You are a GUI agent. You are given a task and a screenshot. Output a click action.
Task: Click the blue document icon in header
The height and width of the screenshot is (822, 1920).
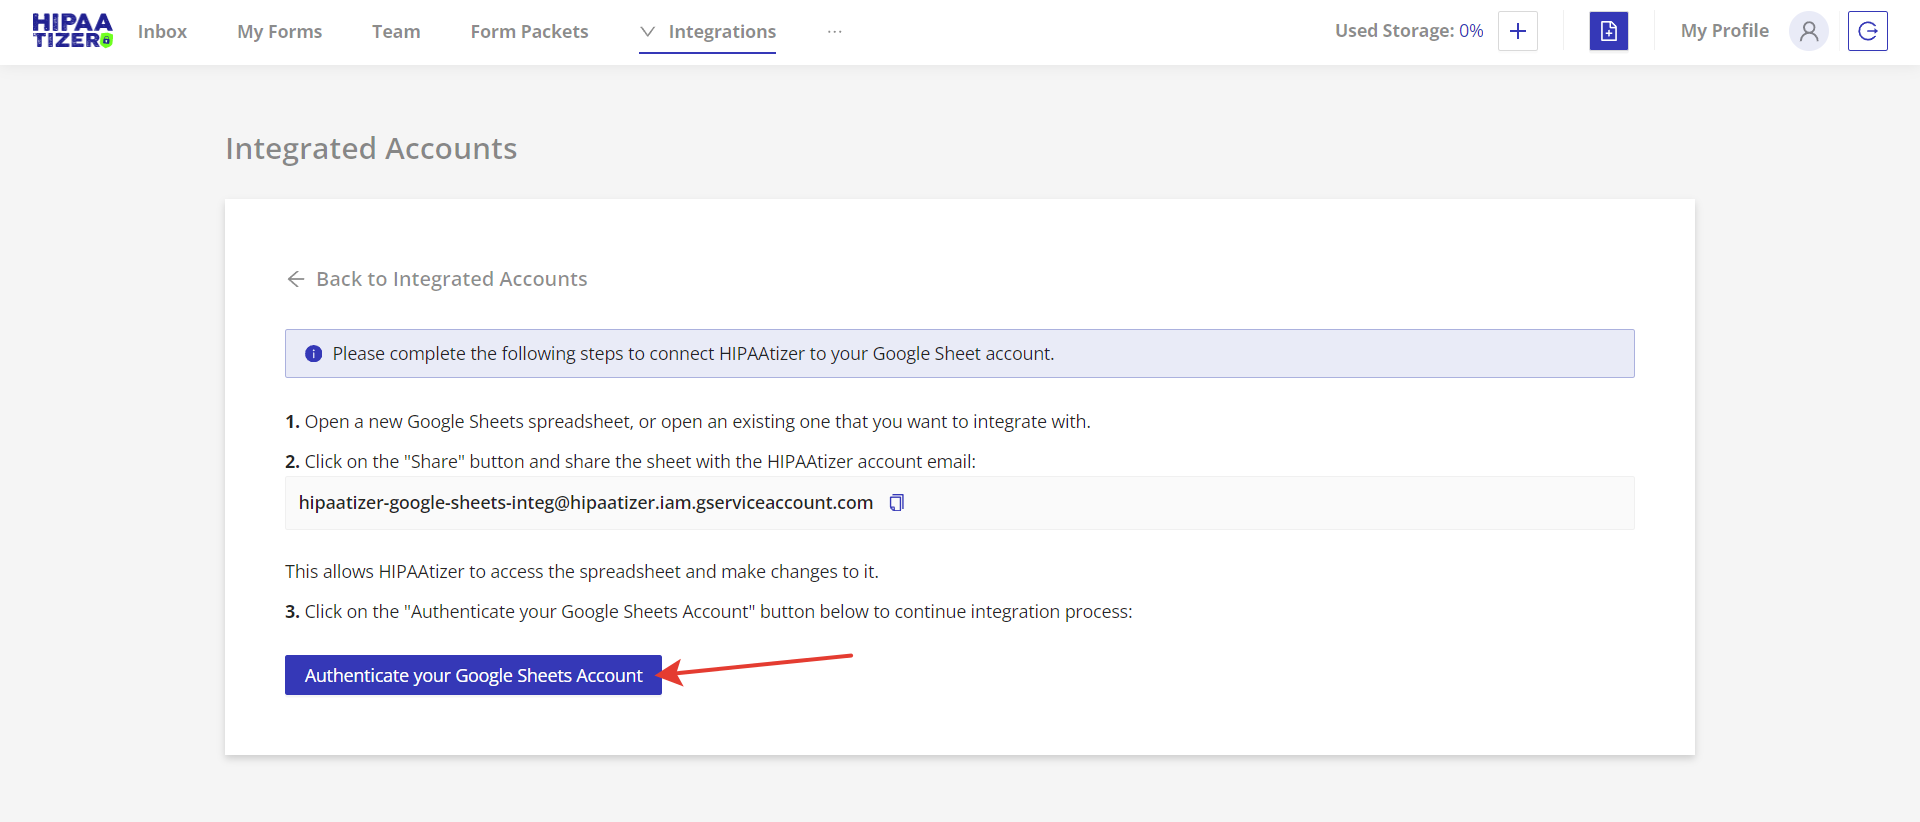(1608, 31)
